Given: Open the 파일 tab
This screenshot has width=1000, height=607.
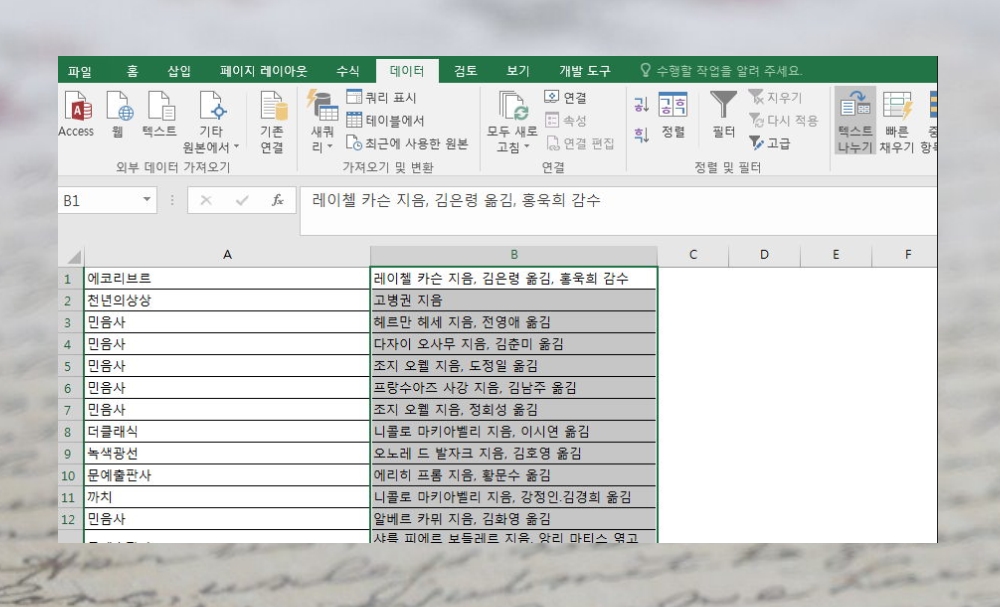Looking at the screenshot, I should [x=80, y=71].
